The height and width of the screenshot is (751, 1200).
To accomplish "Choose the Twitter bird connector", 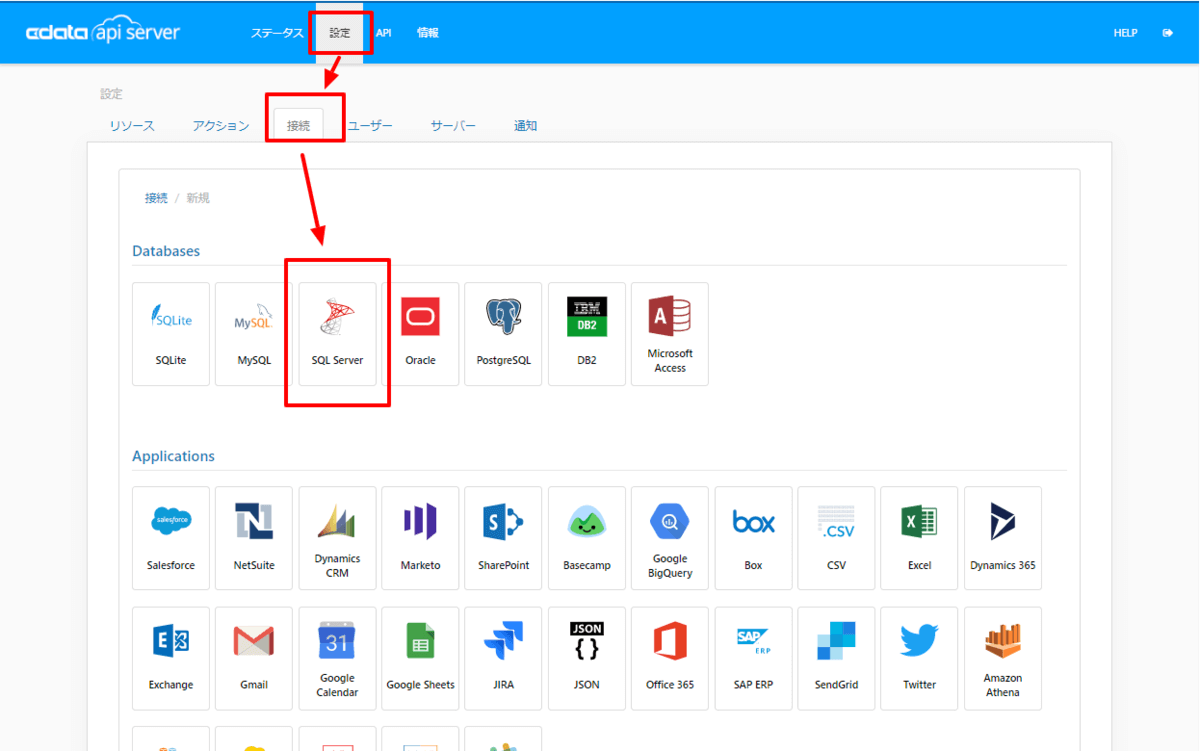I will [919, 658].
